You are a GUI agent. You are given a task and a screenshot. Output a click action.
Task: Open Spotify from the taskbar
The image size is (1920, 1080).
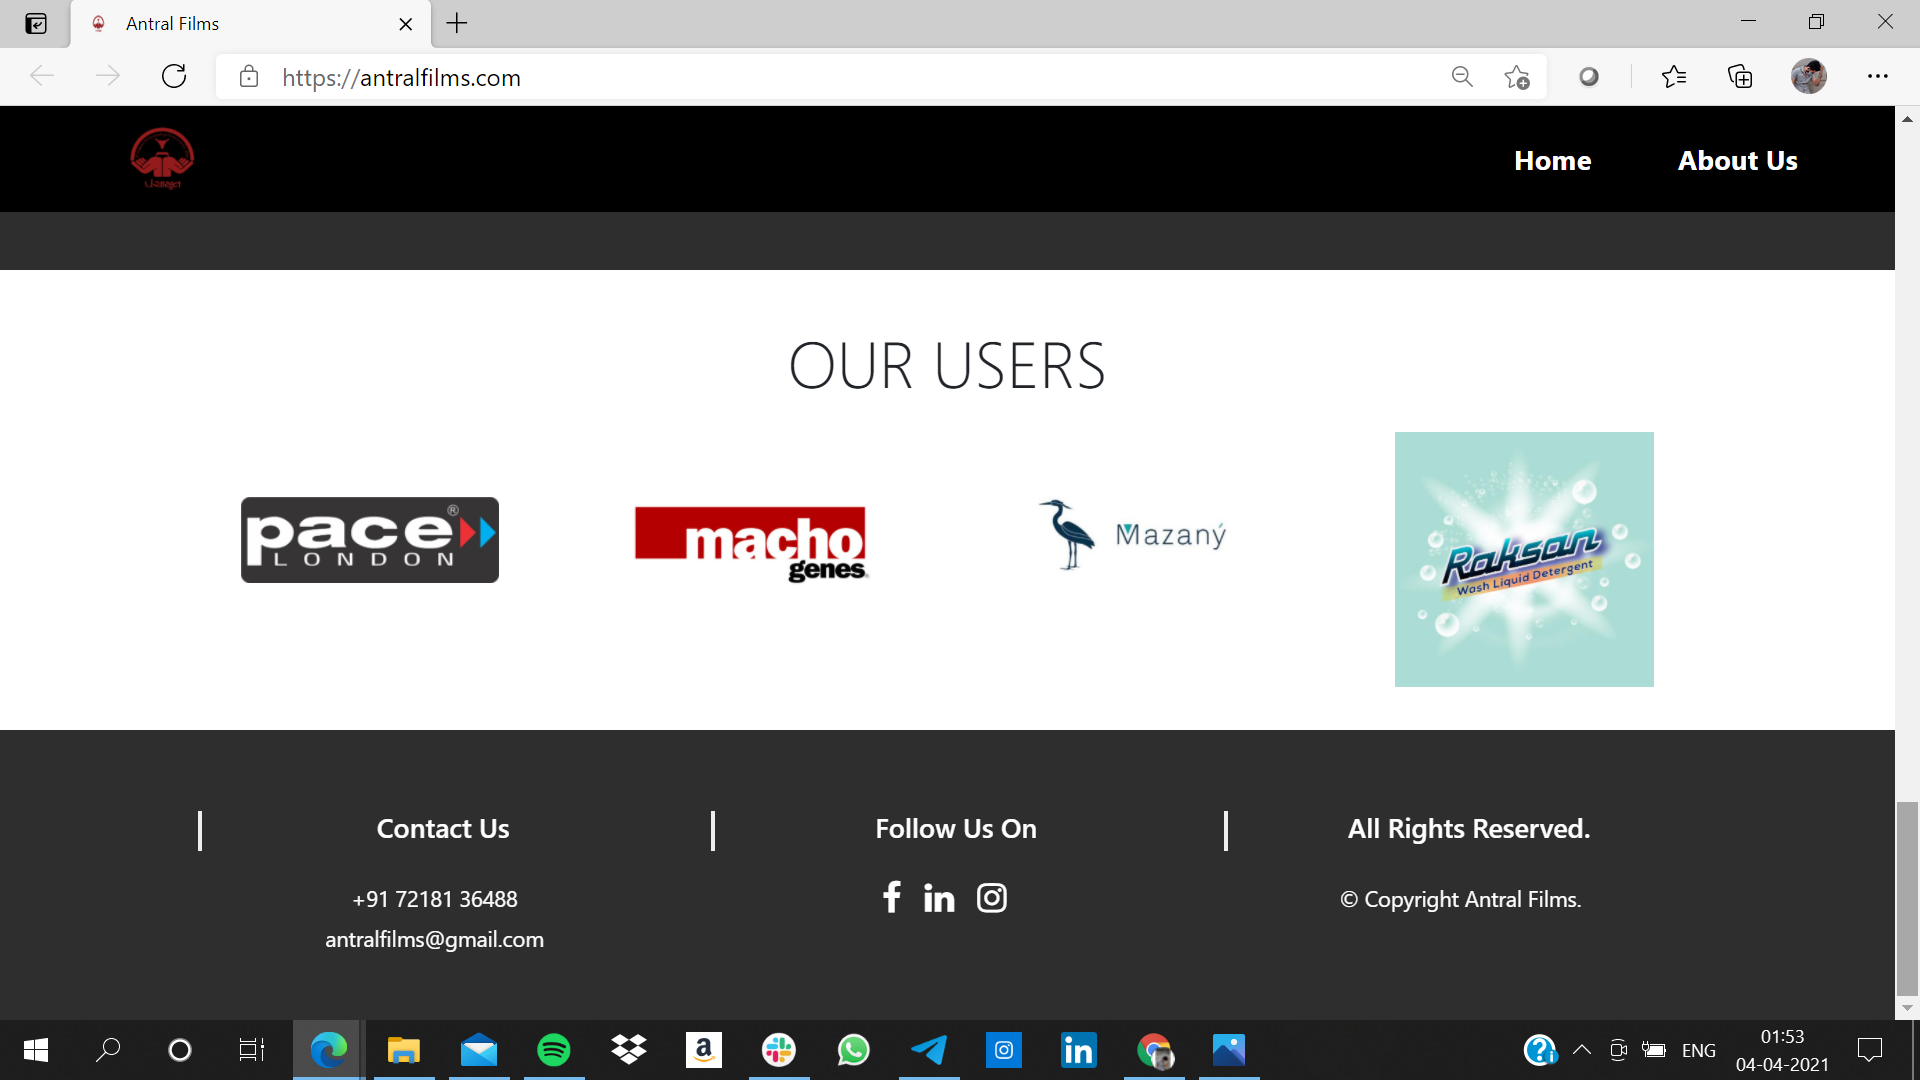click(554, 1050)
